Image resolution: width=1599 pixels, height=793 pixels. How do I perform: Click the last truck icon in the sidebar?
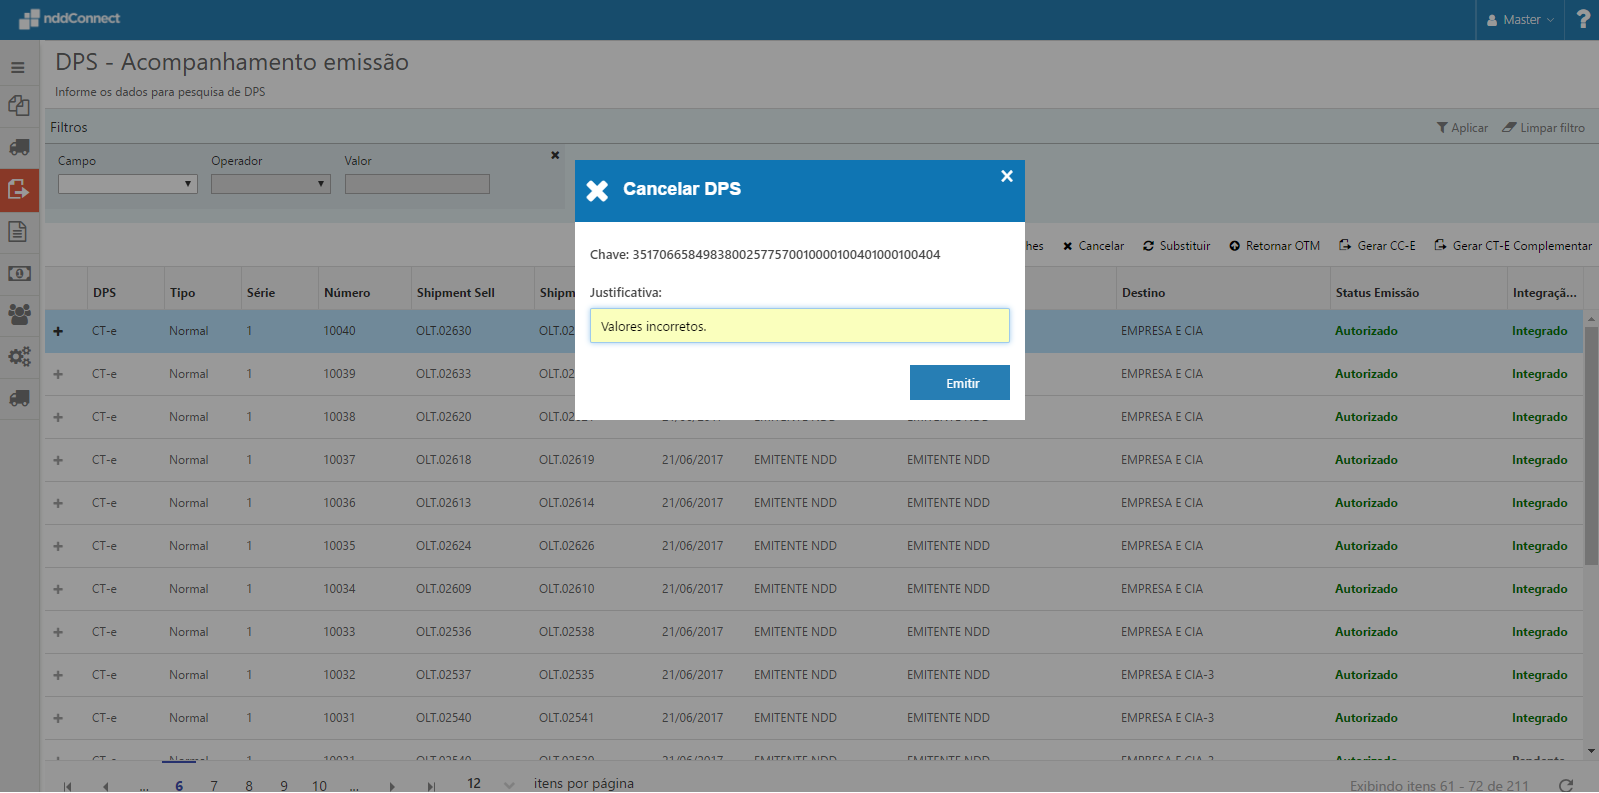[x=19, y=398]
